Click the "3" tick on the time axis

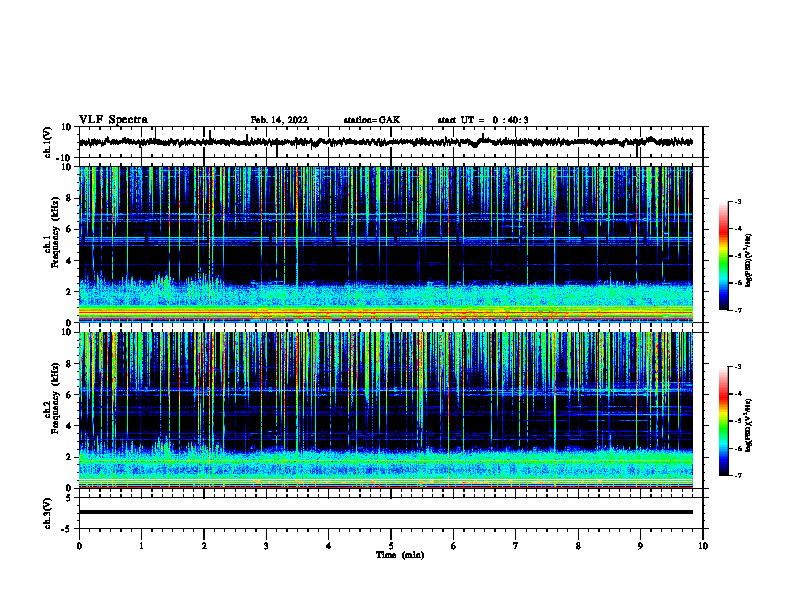[x=266, y=546]
